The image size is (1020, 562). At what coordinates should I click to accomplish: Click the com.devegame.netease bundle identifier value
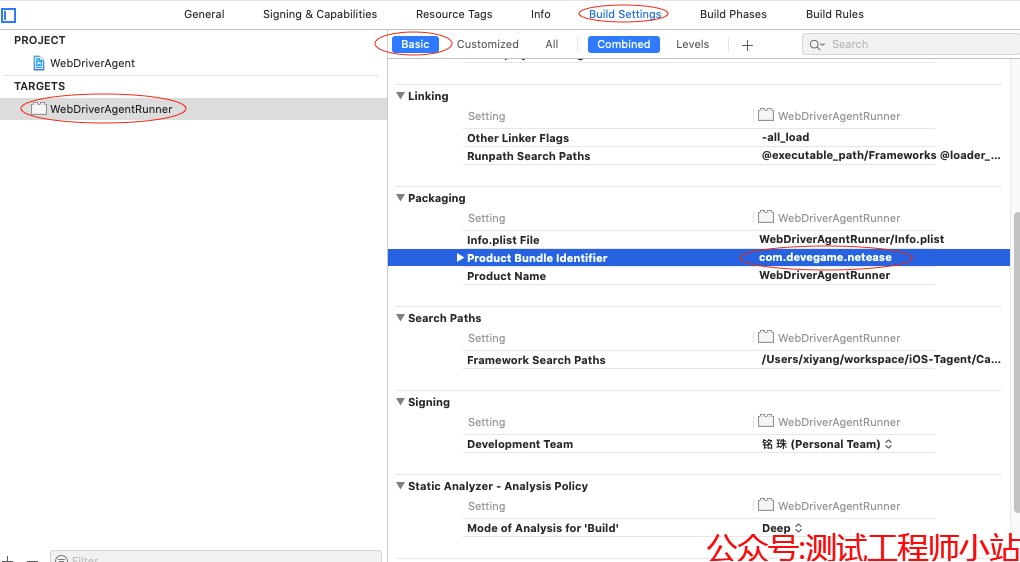coord(826,258)
